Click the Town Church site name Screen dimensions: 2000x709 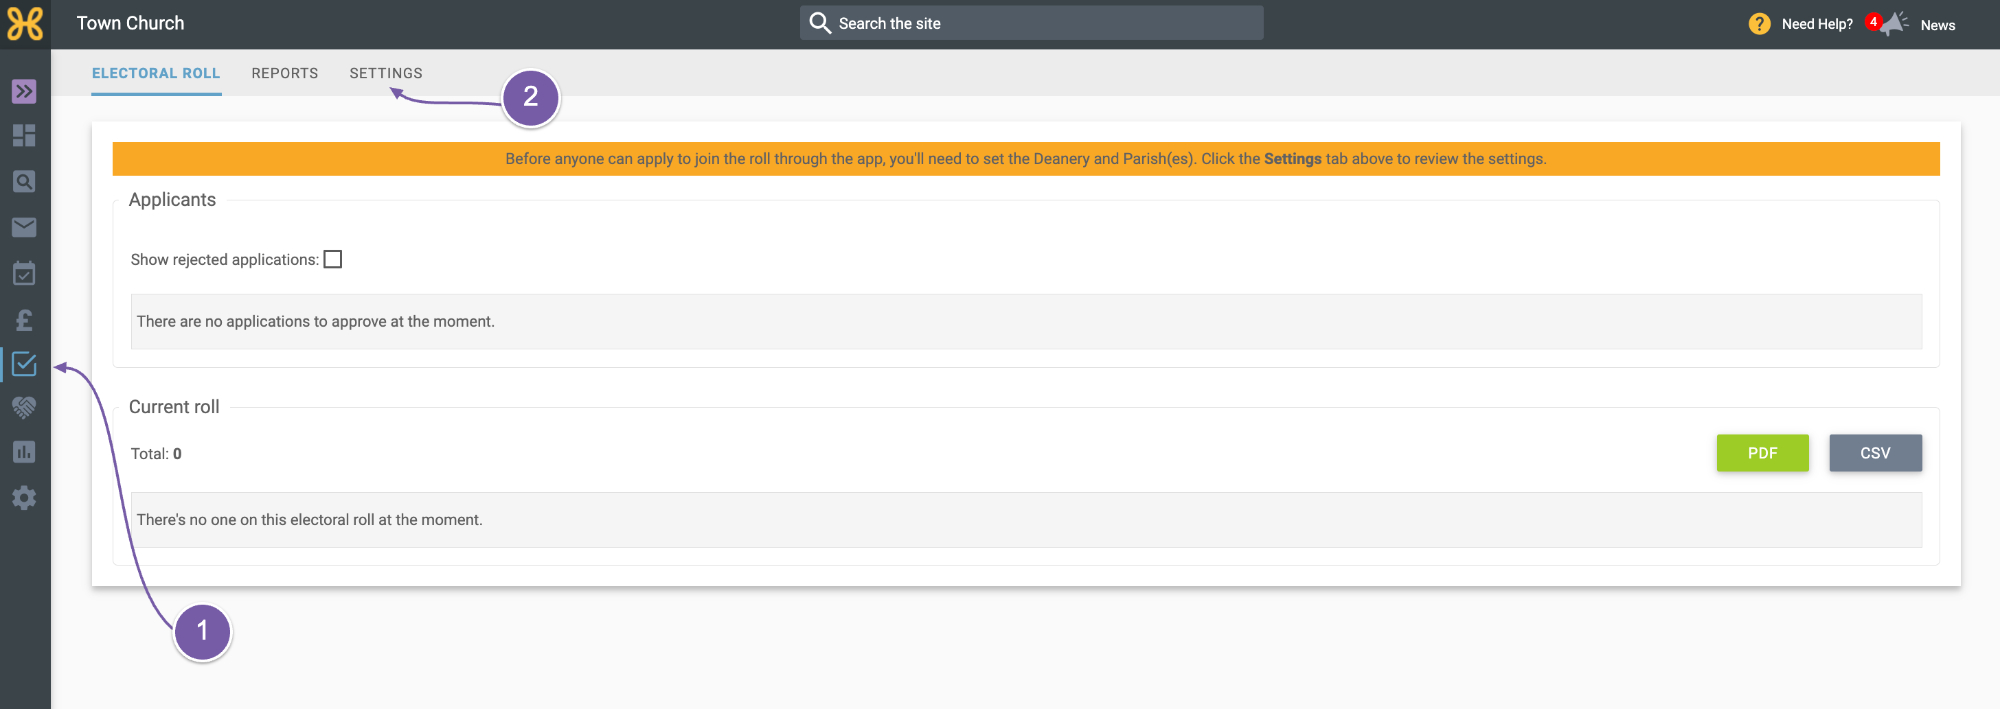tap(131, 23)
